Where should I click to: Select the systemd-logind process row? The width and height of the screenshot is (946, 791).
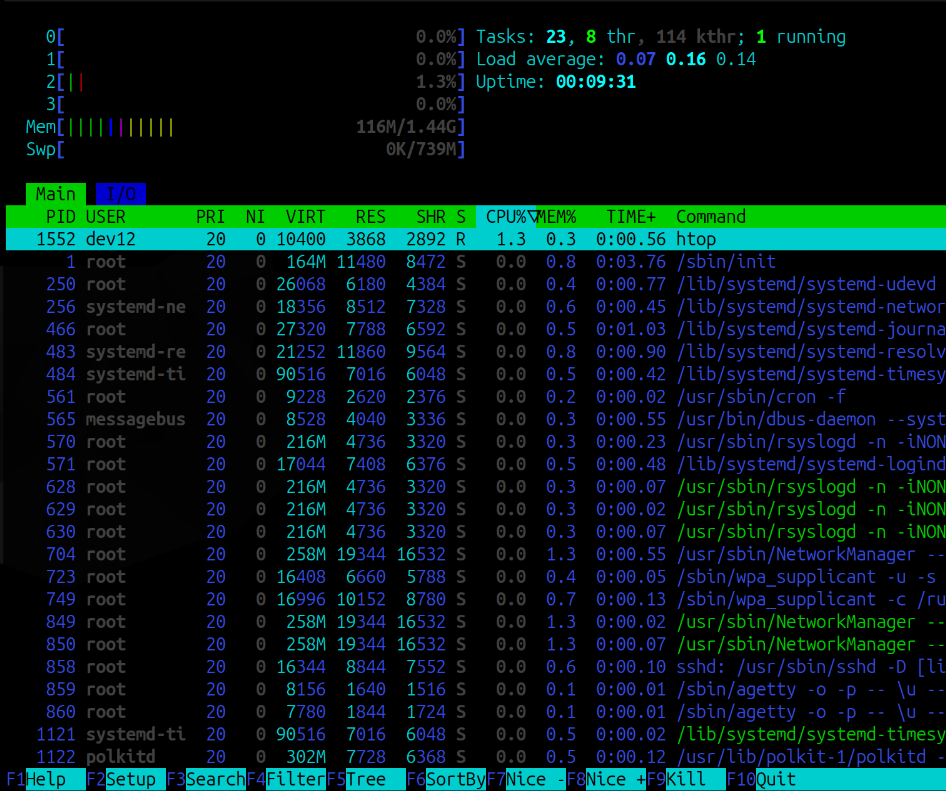476,464
